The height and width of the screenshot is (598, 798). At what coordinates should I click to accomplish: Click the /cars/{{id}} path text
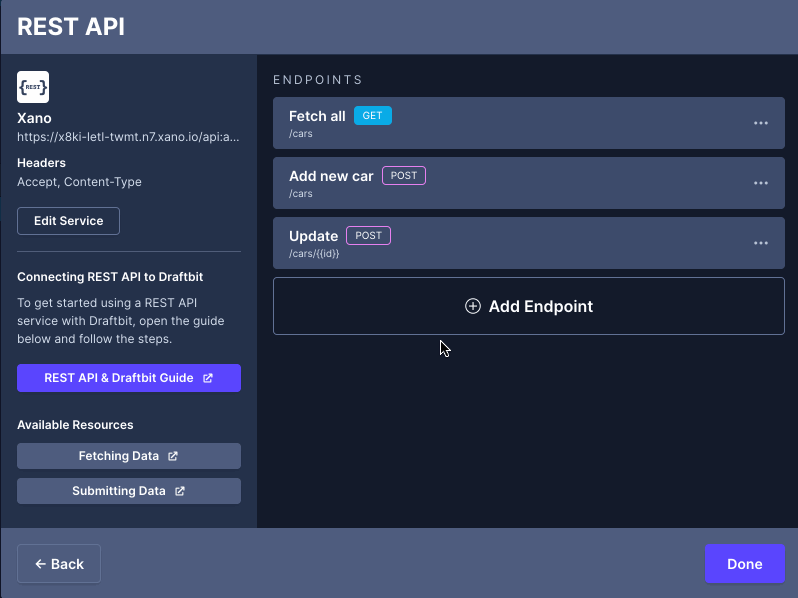314,253
